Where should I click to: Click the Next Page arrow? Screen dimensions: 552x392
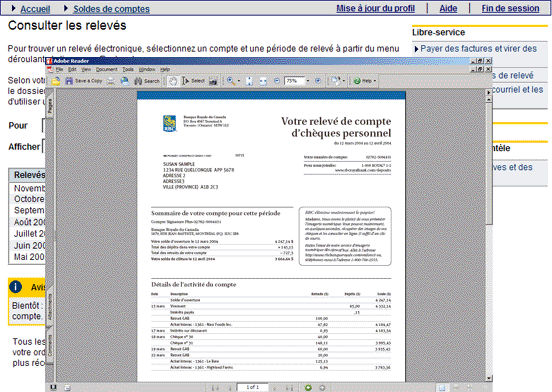coord(274,388)
